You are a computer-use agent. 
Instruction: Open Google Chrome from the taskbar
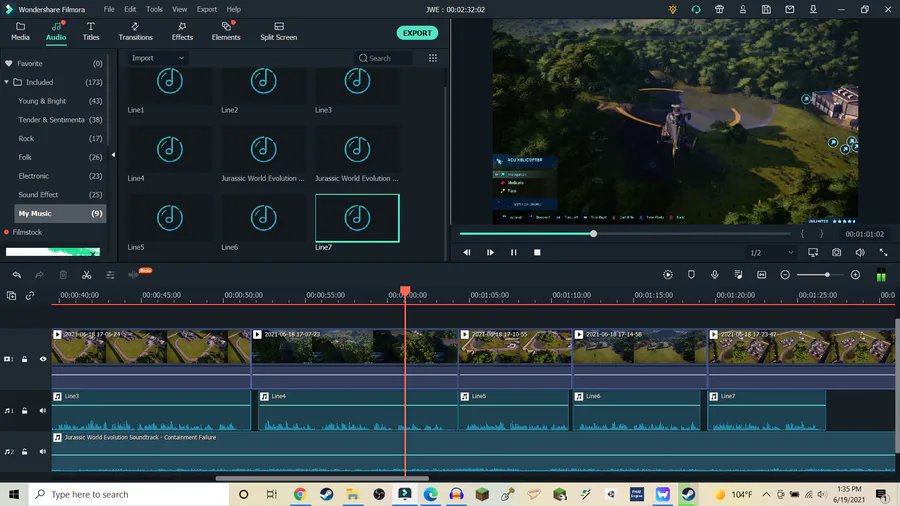[300, 494]
